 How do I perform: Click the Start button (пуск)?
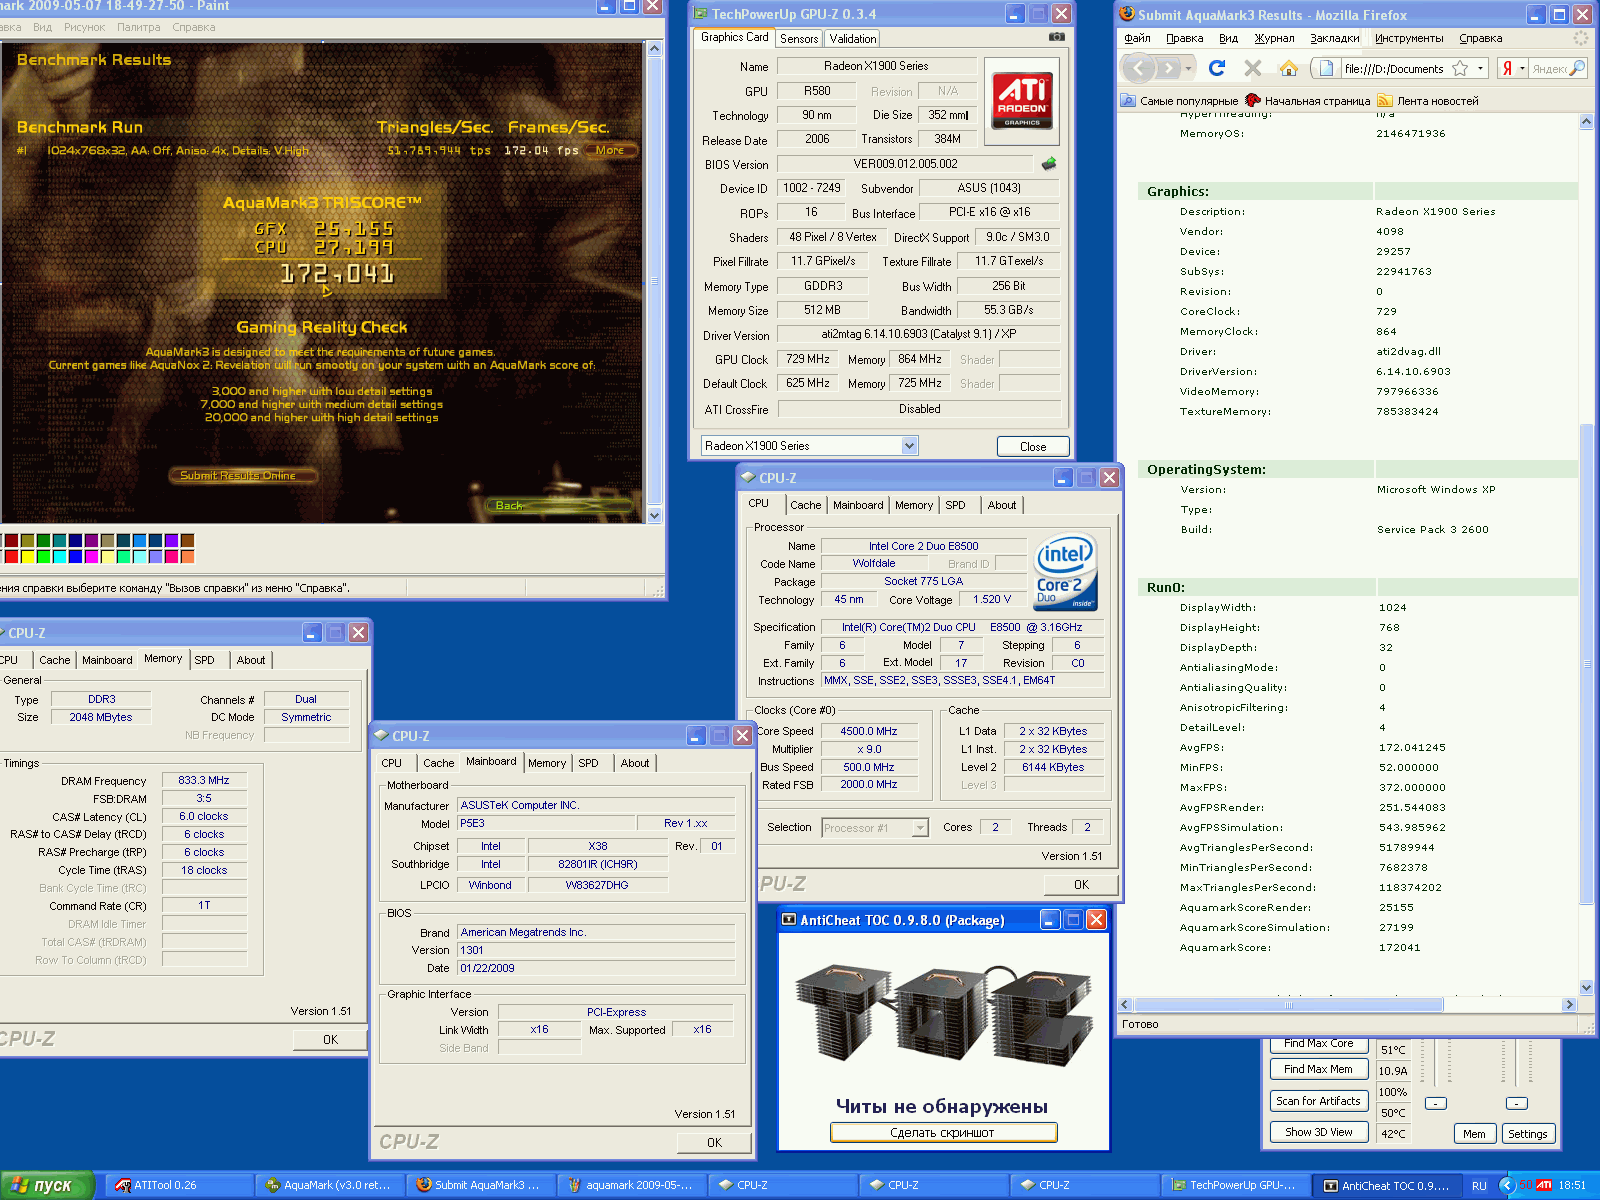click(x=46, y=1185)
